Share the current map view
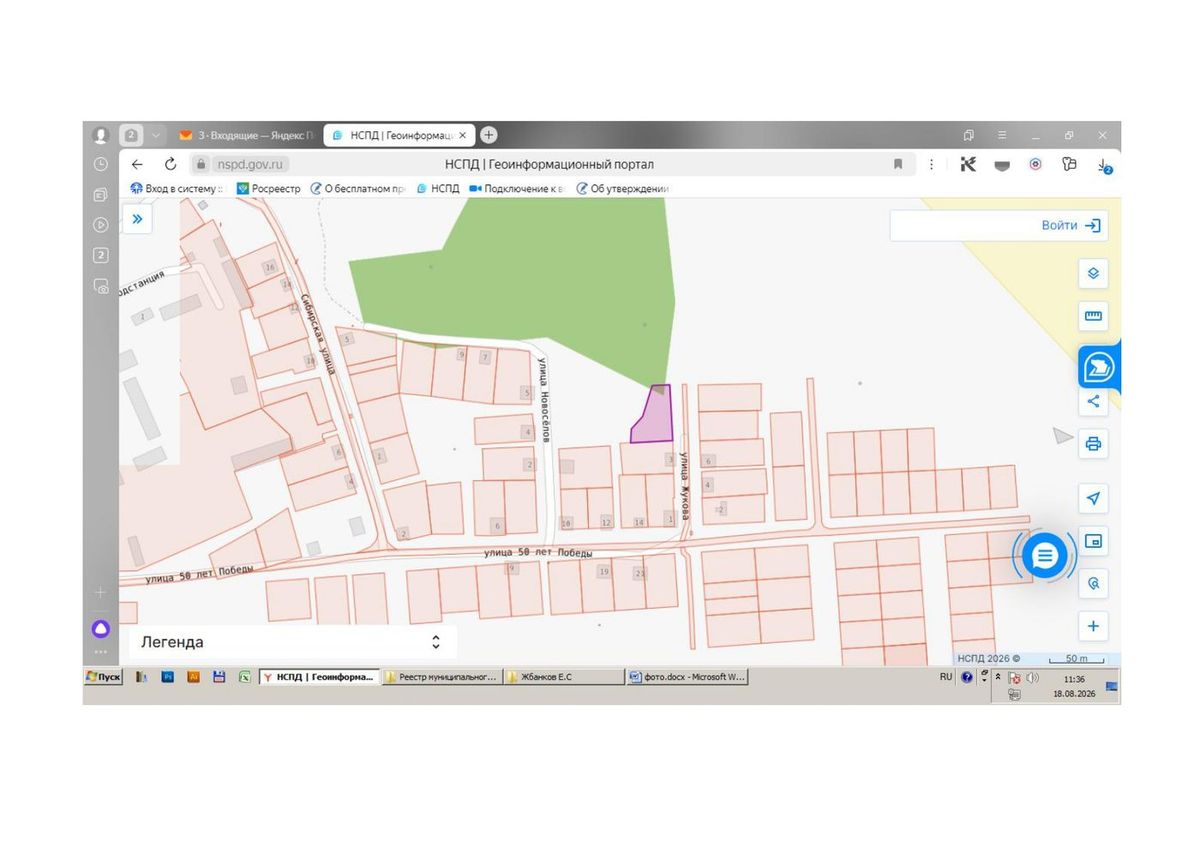This screenshot has height=848, width=1200. [1093, 401]
